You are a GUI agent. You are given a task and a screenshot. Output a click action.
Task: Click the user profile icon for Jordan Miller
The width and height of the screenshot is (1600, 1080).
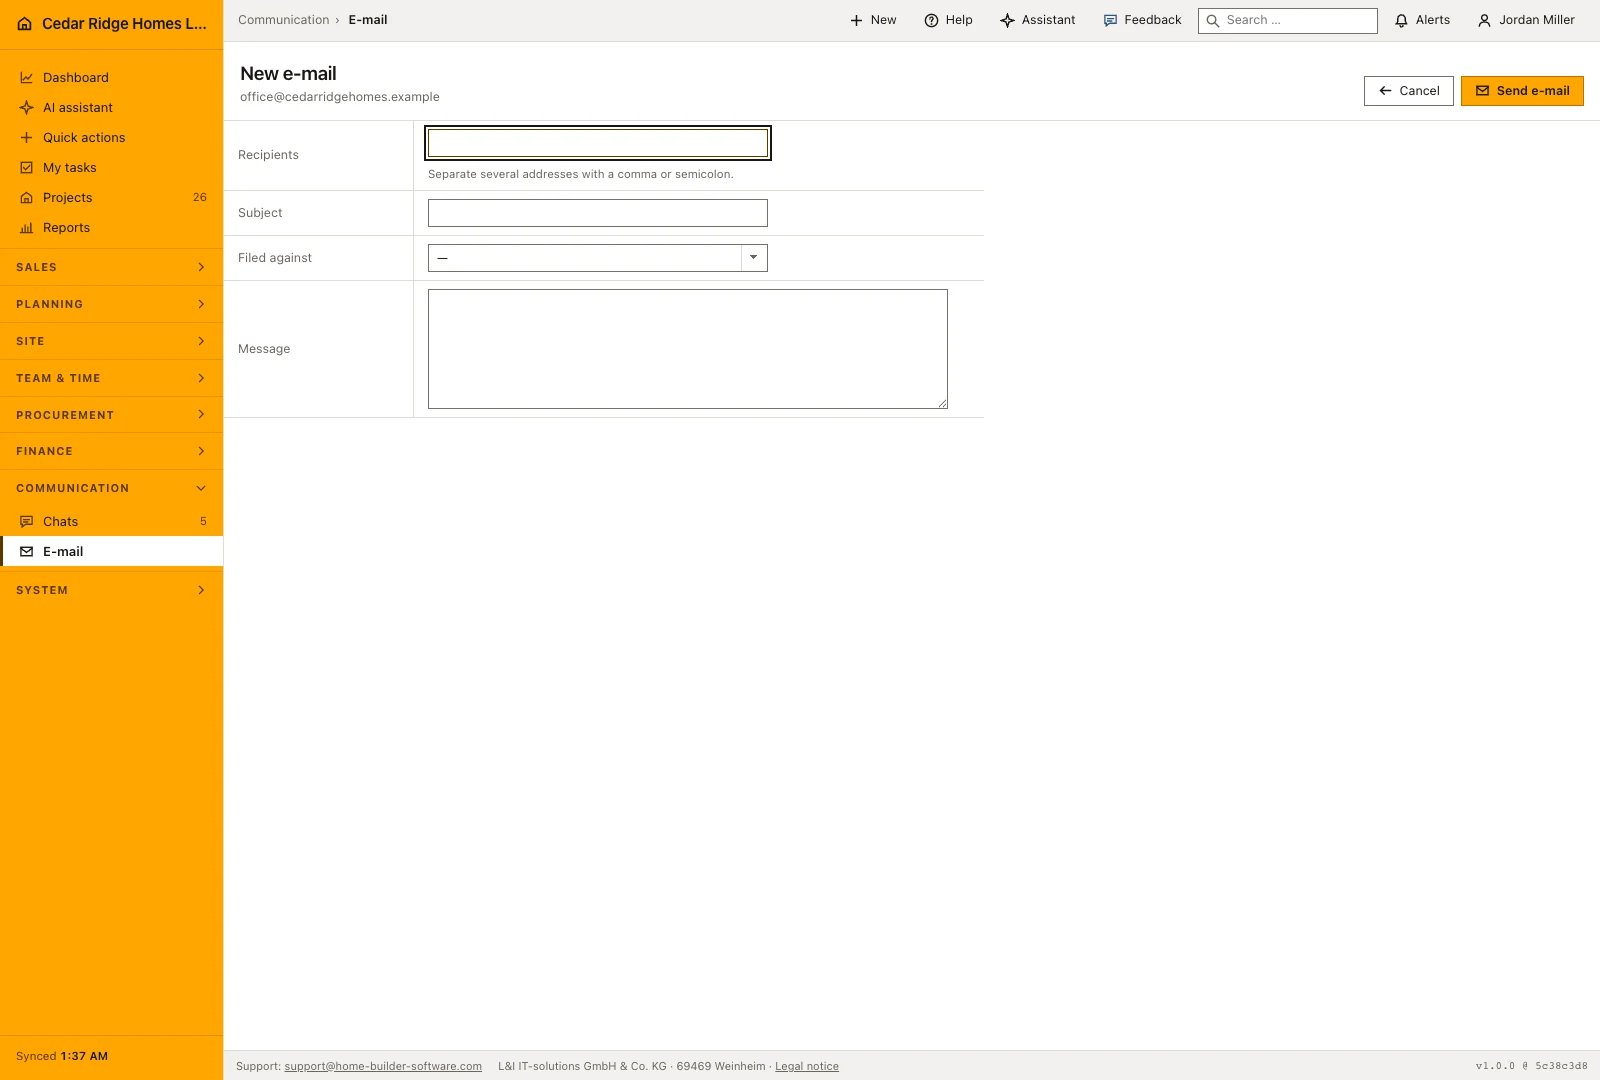(x=1484, y=20)
